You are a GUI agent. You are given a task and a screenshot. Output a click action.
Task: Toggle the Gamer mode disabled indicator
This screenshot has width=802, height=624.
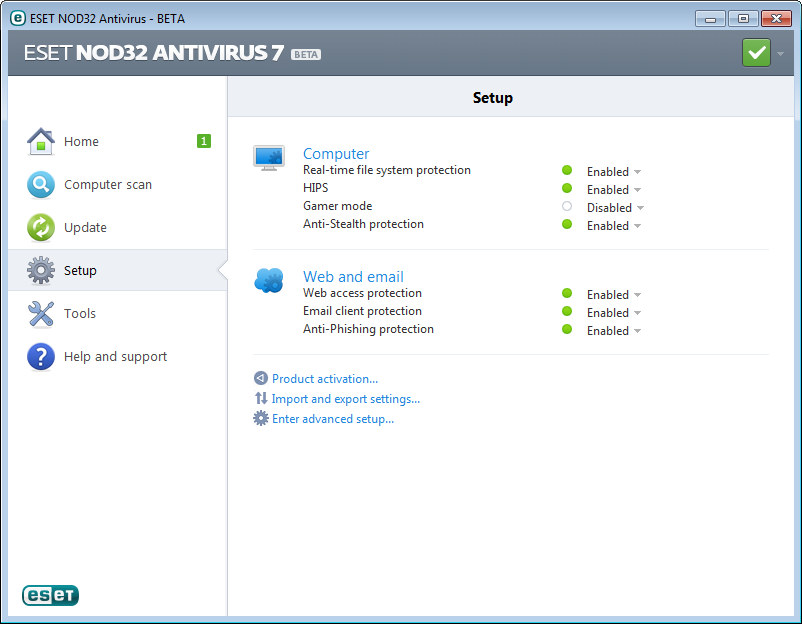click(567, 206)
